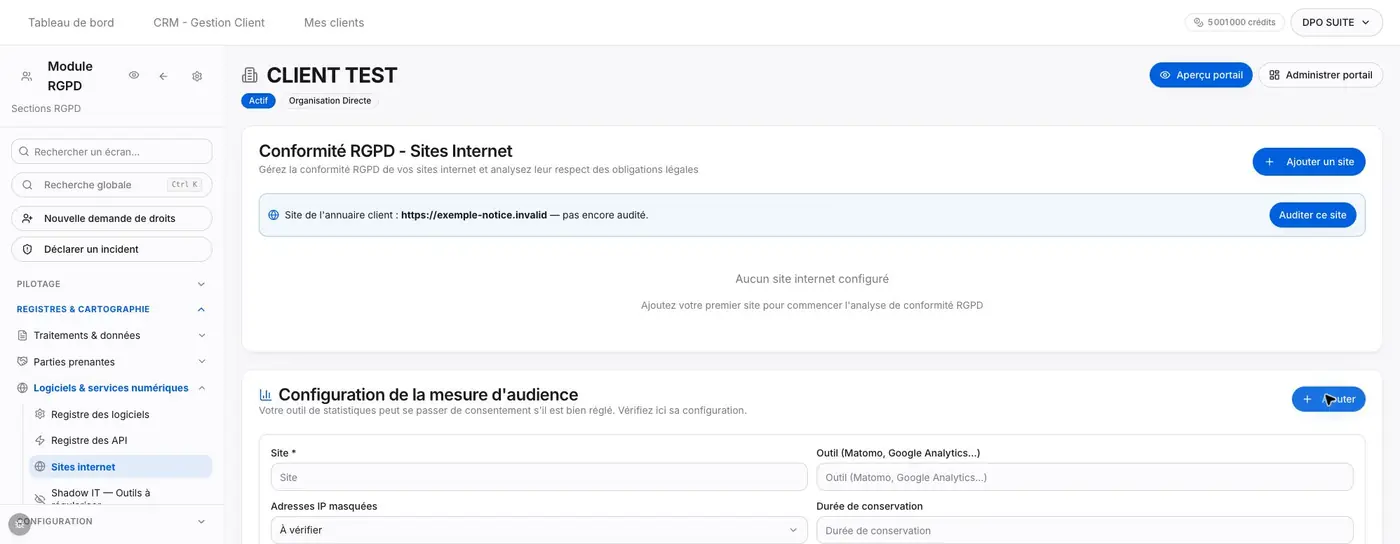Click the Parties prenantes handshake icon
Viewport: 1400px width, 544px height.
pos(23,362)
